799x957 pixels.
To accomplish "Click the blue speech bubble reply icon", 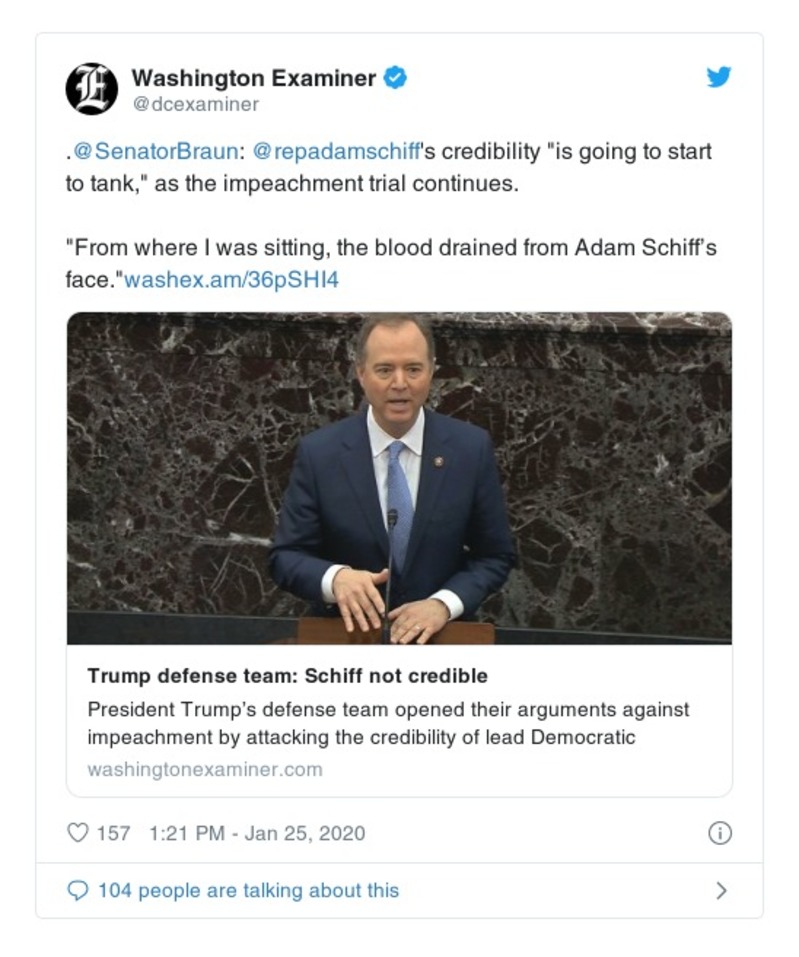I will (77, 890).
